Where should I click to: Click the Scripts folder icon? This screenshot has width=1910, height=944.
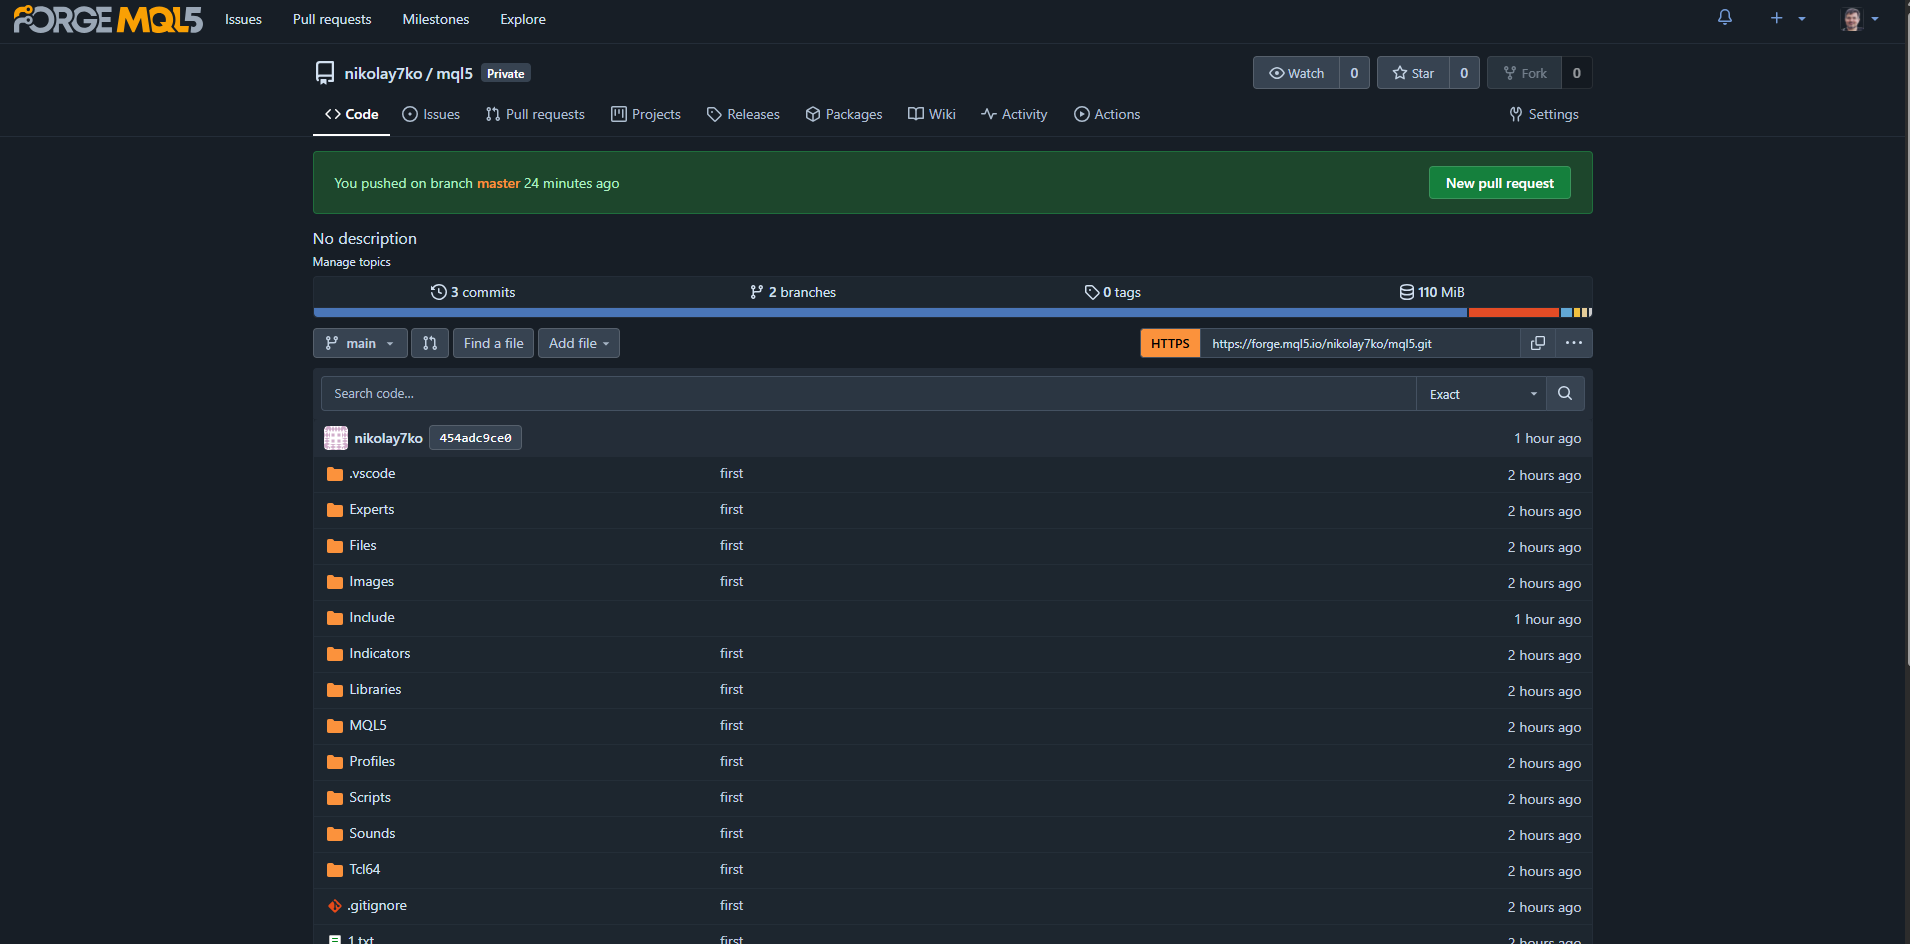[x=335, y=798]
